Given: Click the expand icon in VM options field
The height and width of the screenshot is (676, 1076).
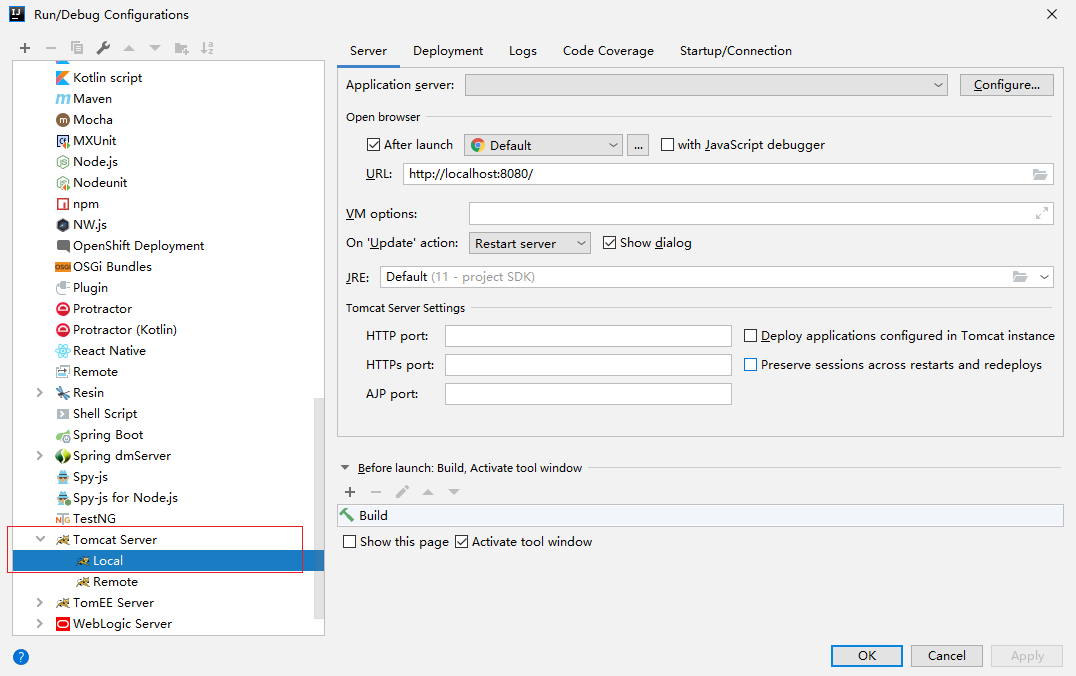Looking at the screenshot, I should [x=1042, y=213].
